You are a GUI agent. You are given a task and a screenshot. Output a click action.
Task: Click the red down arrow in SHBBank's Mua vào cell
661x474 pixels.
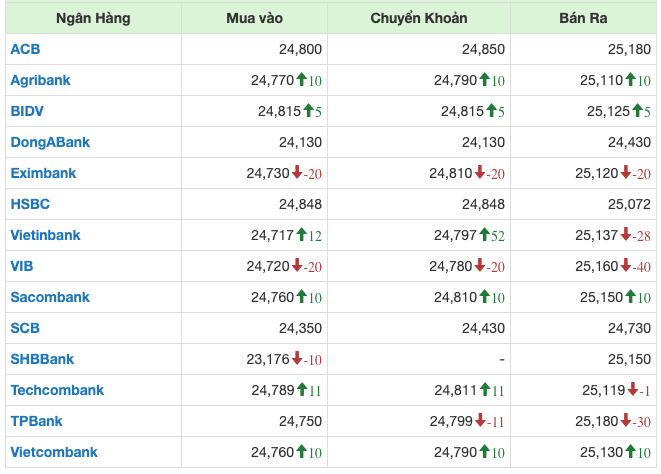tap(297, 359)
